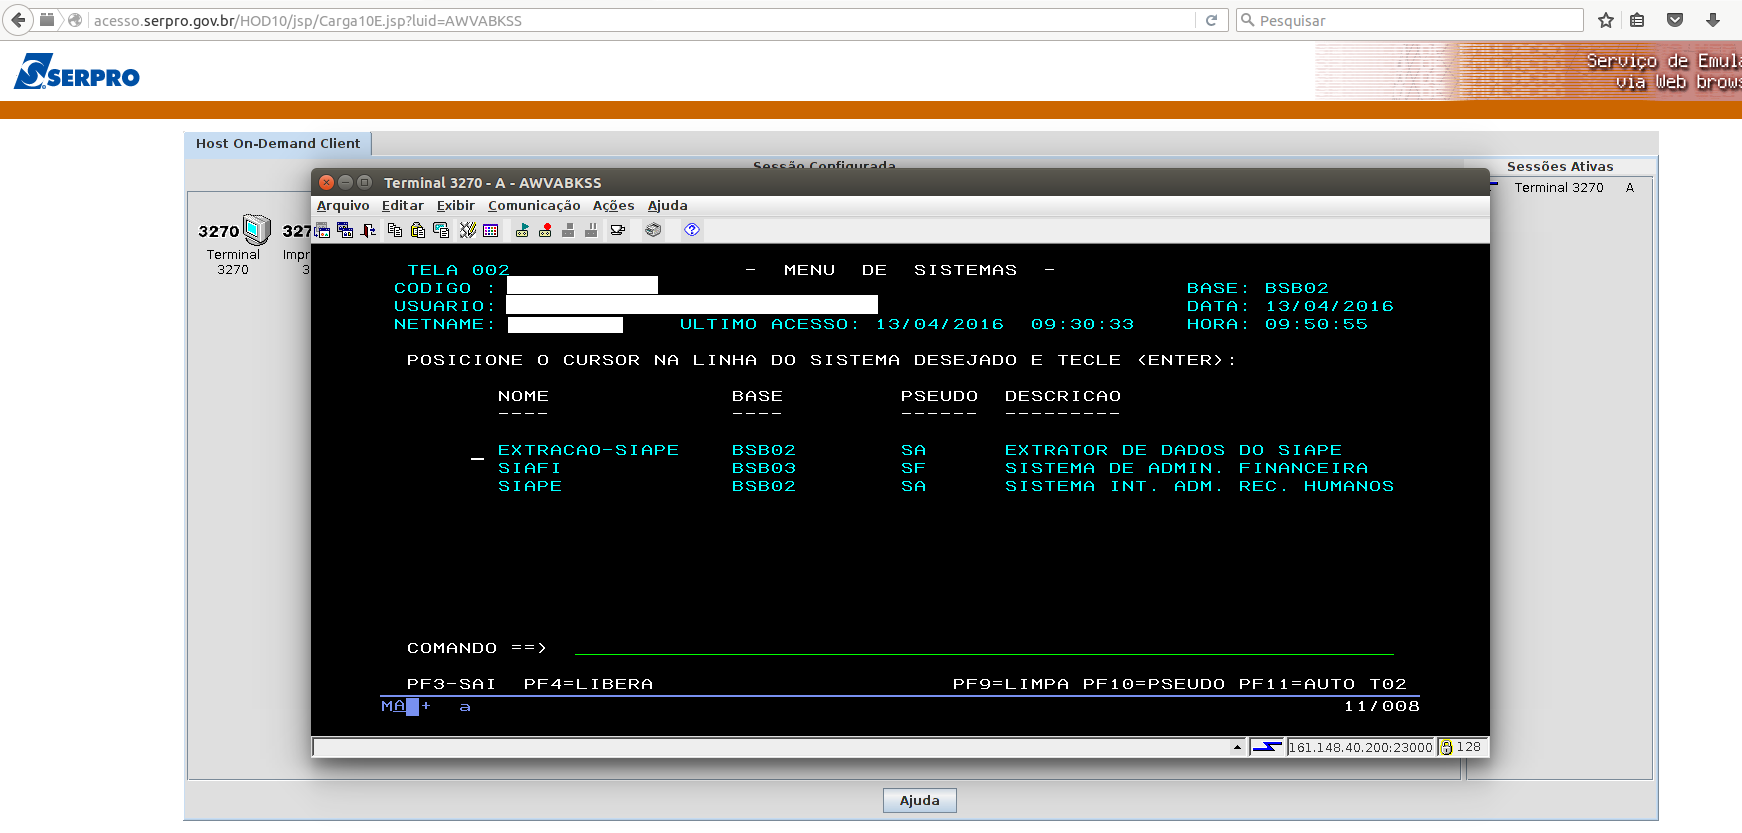Image resolution: width=1742 pixels, height=833 pixels.
Task: Click the SIAFI system name
Action: pos(530,469)
